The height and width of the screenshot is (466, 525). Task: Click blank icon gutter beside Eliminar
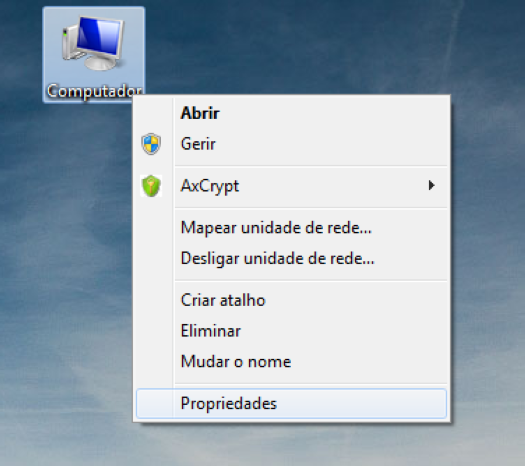155,331
